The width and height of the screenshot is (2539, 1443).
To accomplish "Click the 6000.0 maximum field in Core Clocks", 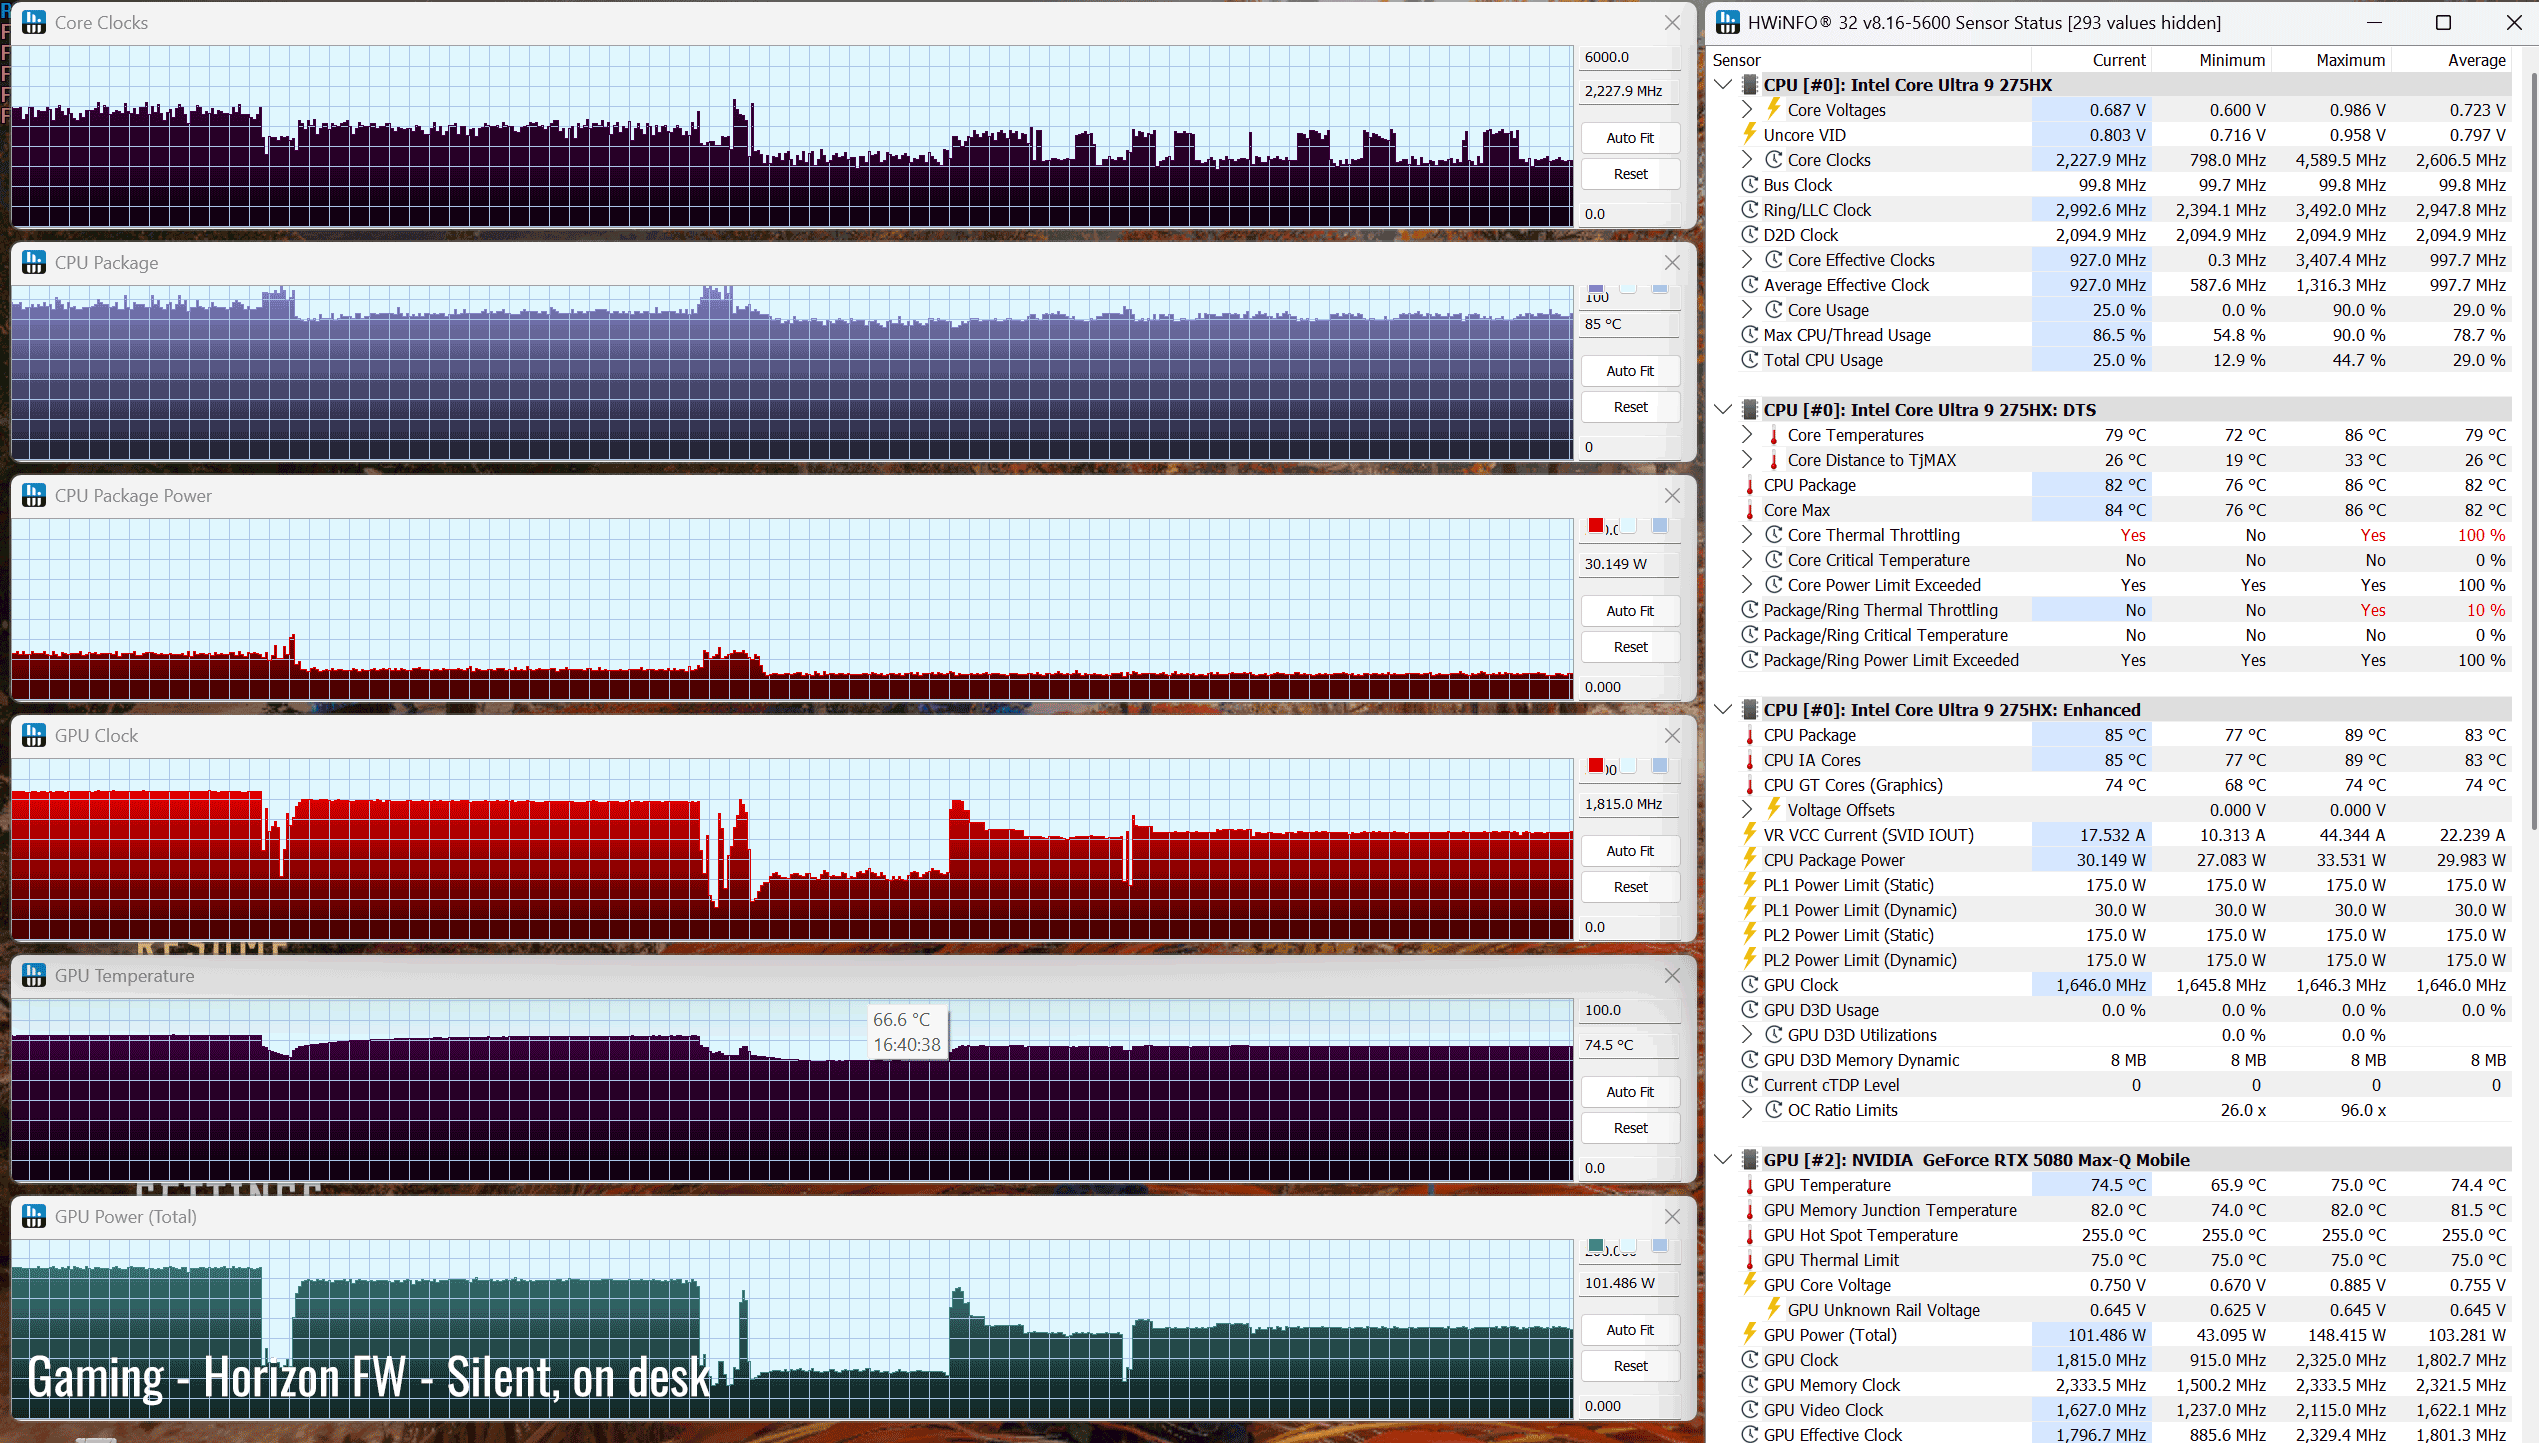I will point(1628,57).
